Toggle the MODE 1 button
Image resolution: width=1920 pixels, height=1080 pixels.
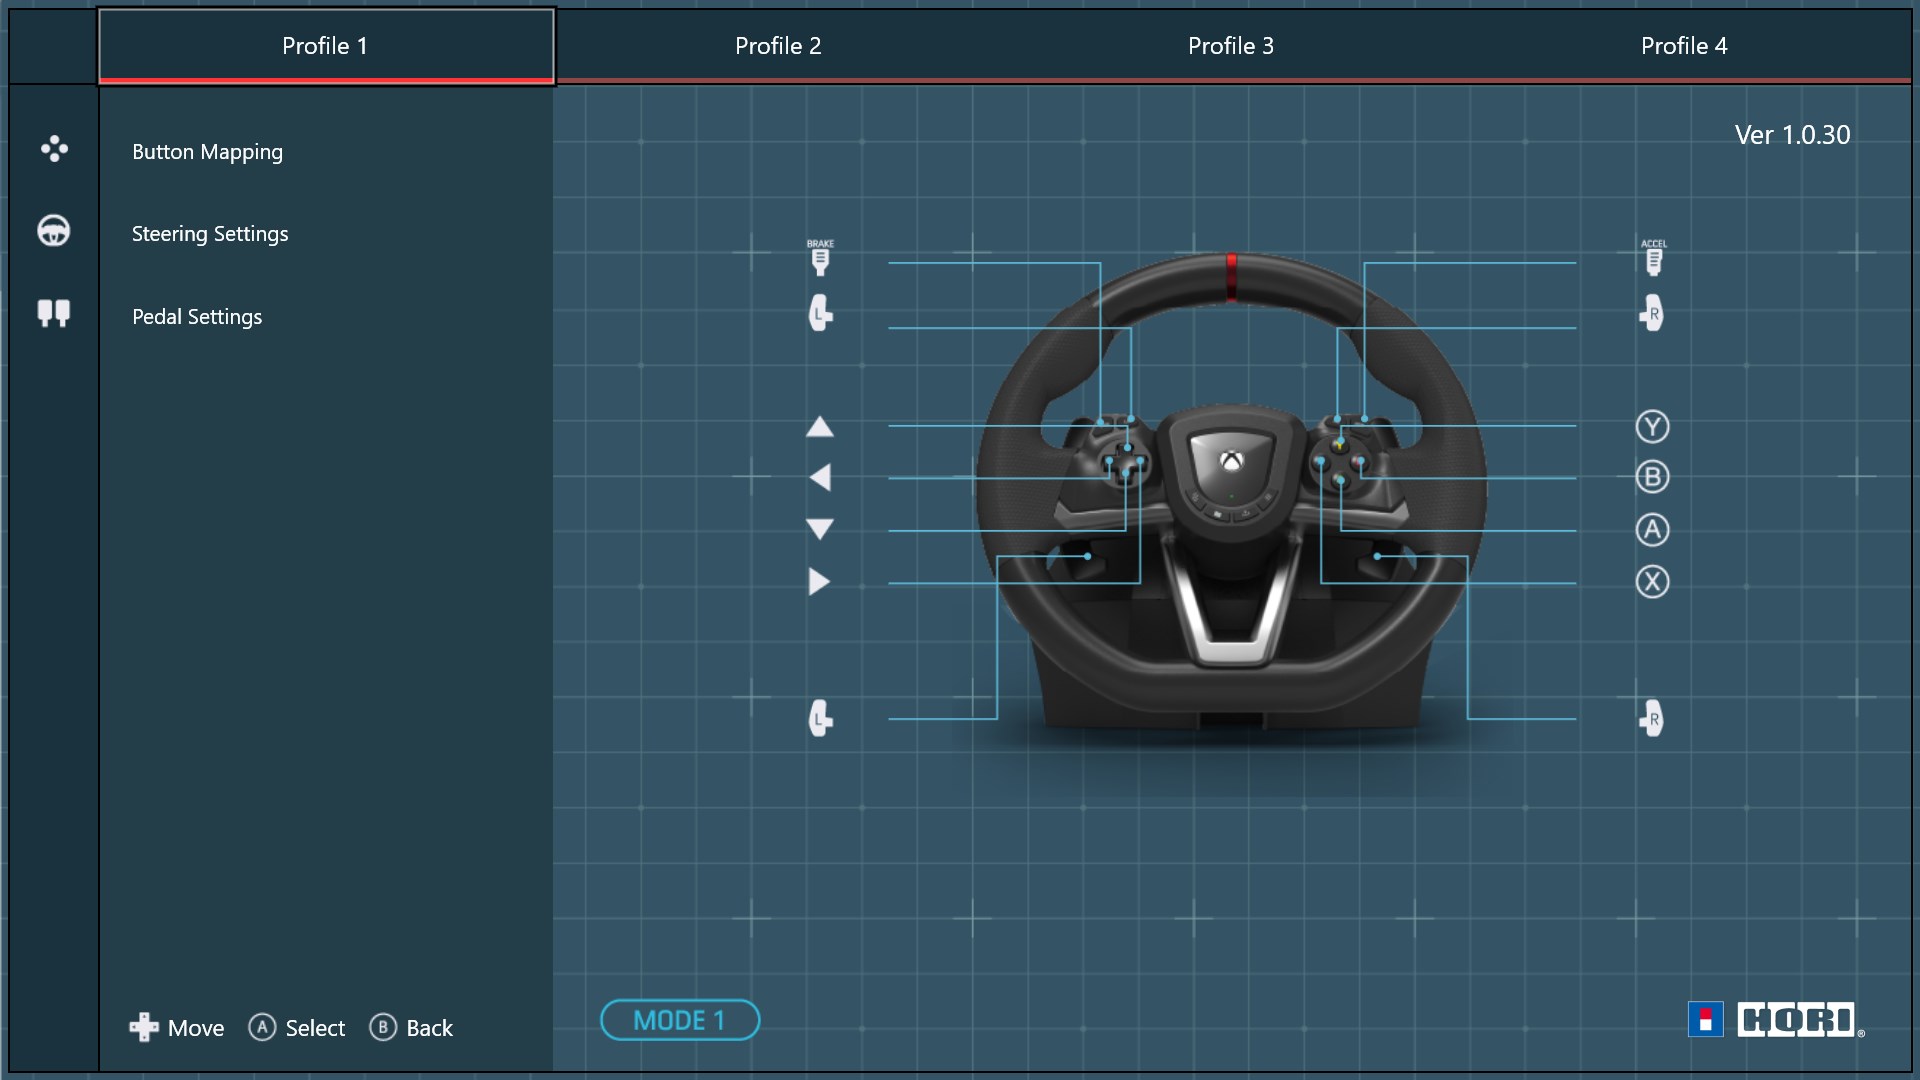tap(680, 1020)
